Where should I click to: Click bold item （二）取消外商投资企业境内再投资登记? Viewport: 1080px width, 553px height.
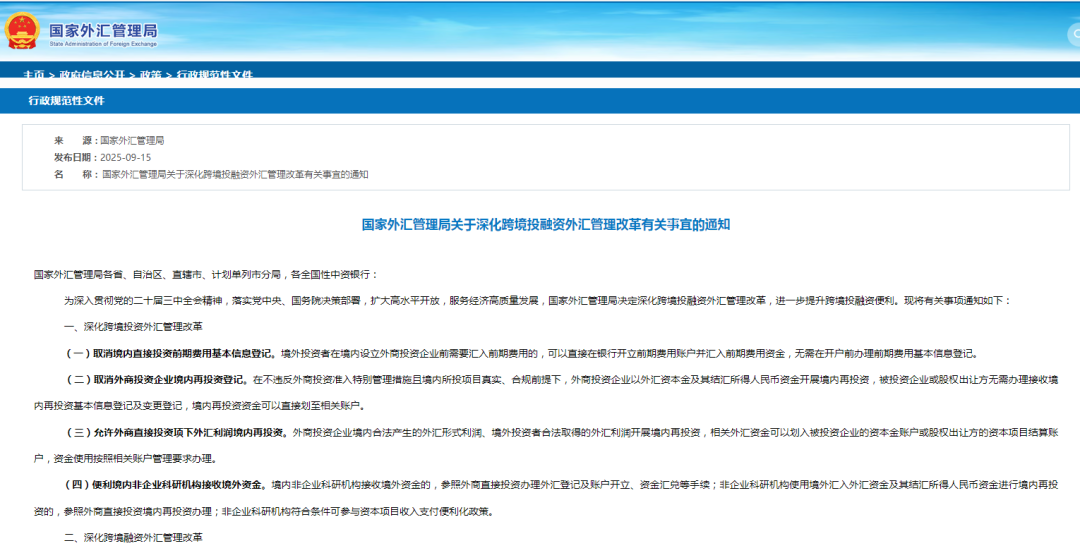pyautogui.click(x=157, y=379)
